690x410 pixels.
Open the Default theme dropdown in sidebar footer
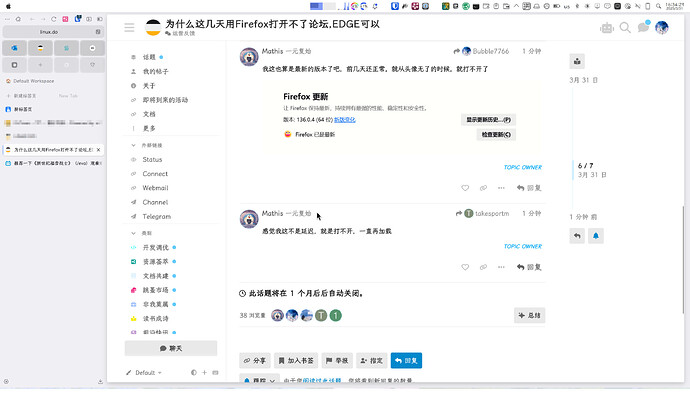pyautogui.click(x=144, y=373)
